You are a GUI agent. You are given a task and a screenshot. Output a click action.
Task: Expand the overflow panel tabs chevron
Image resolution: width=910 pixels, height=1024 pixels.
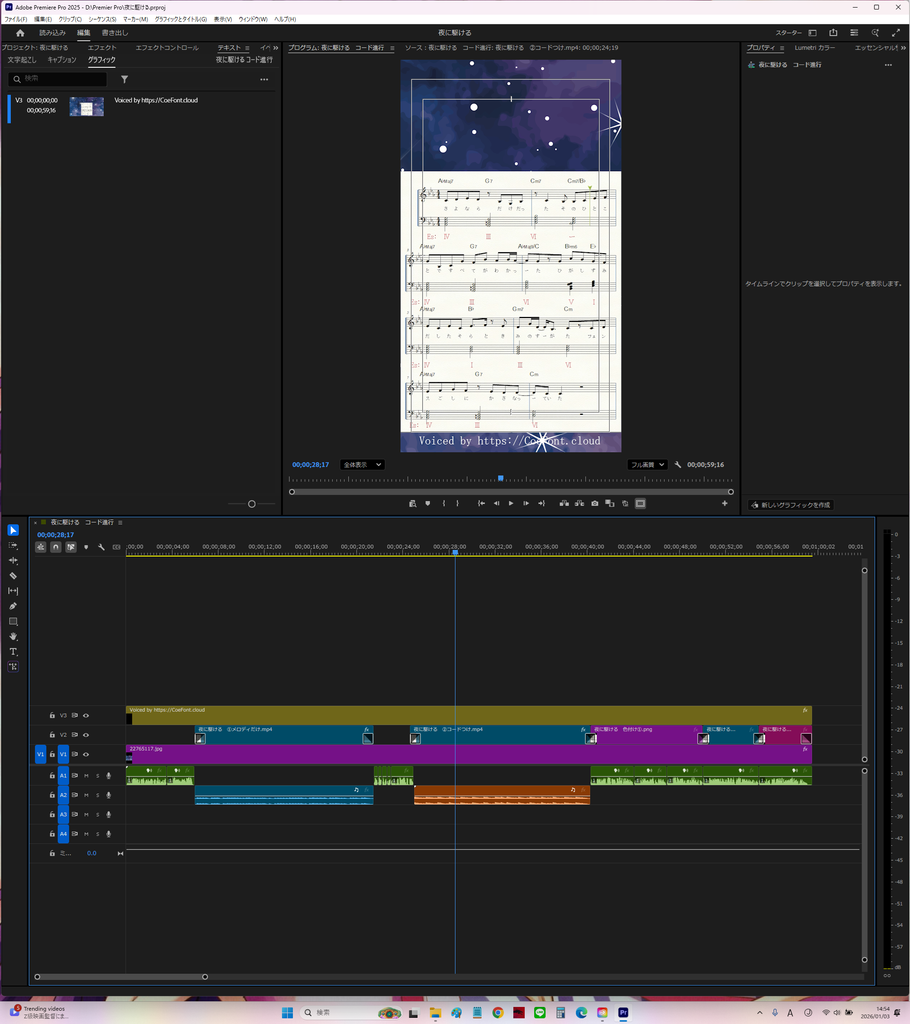coord(276,48)
